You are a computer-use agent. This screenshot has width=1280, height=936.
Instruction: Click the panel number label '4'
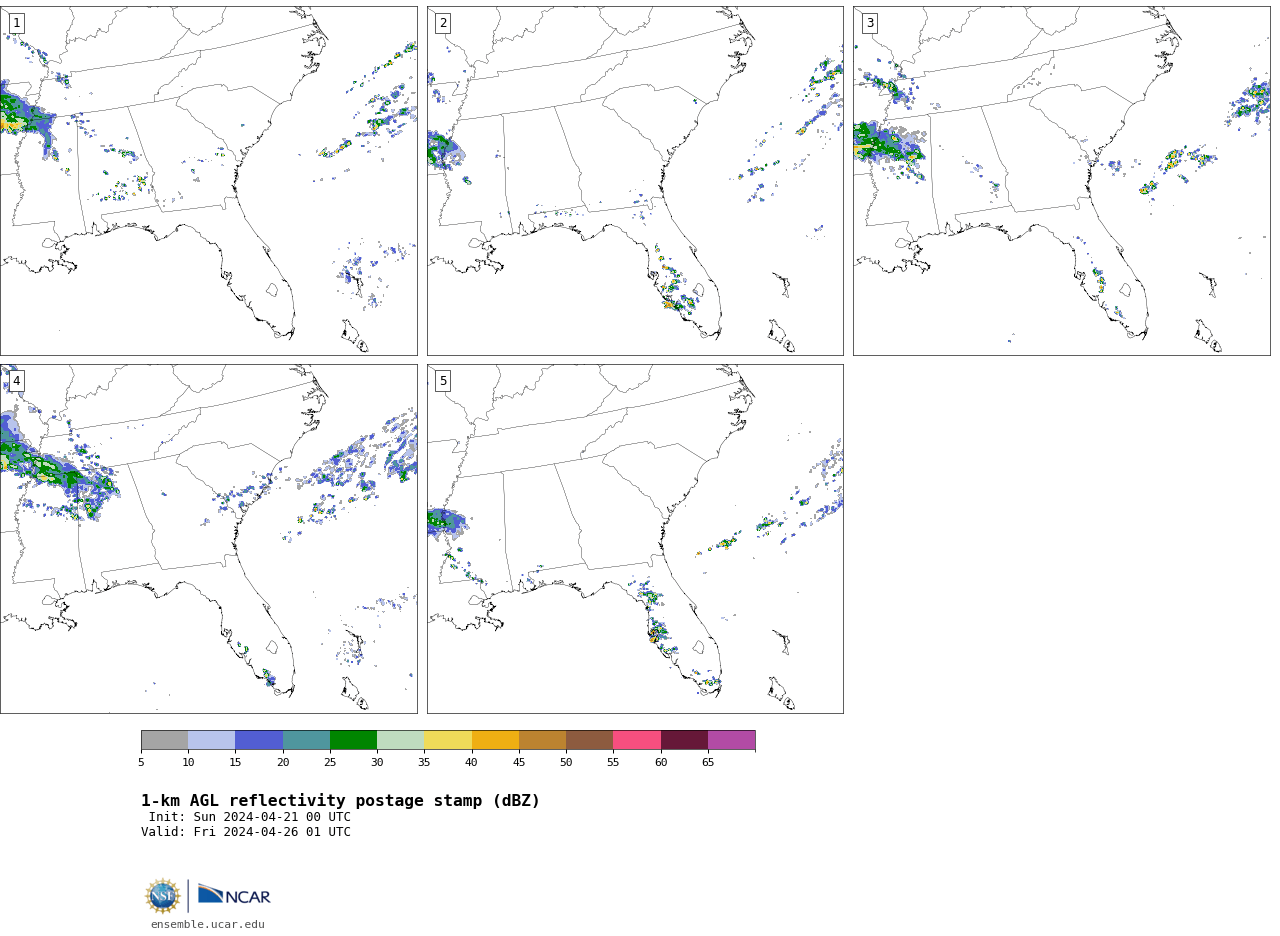pos(16,381)
